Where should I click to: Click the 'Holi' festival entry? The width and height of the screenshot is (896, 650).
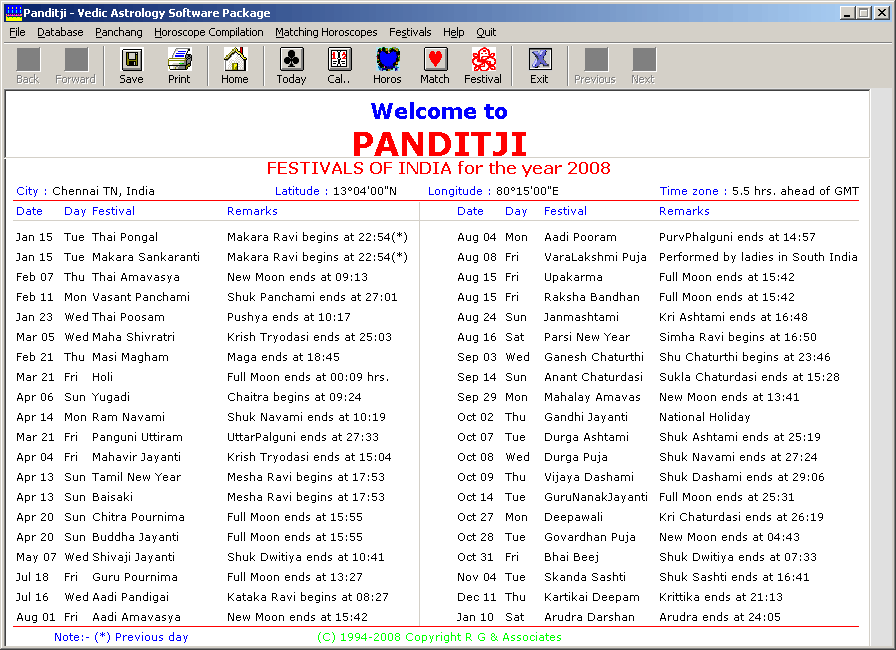102,377
